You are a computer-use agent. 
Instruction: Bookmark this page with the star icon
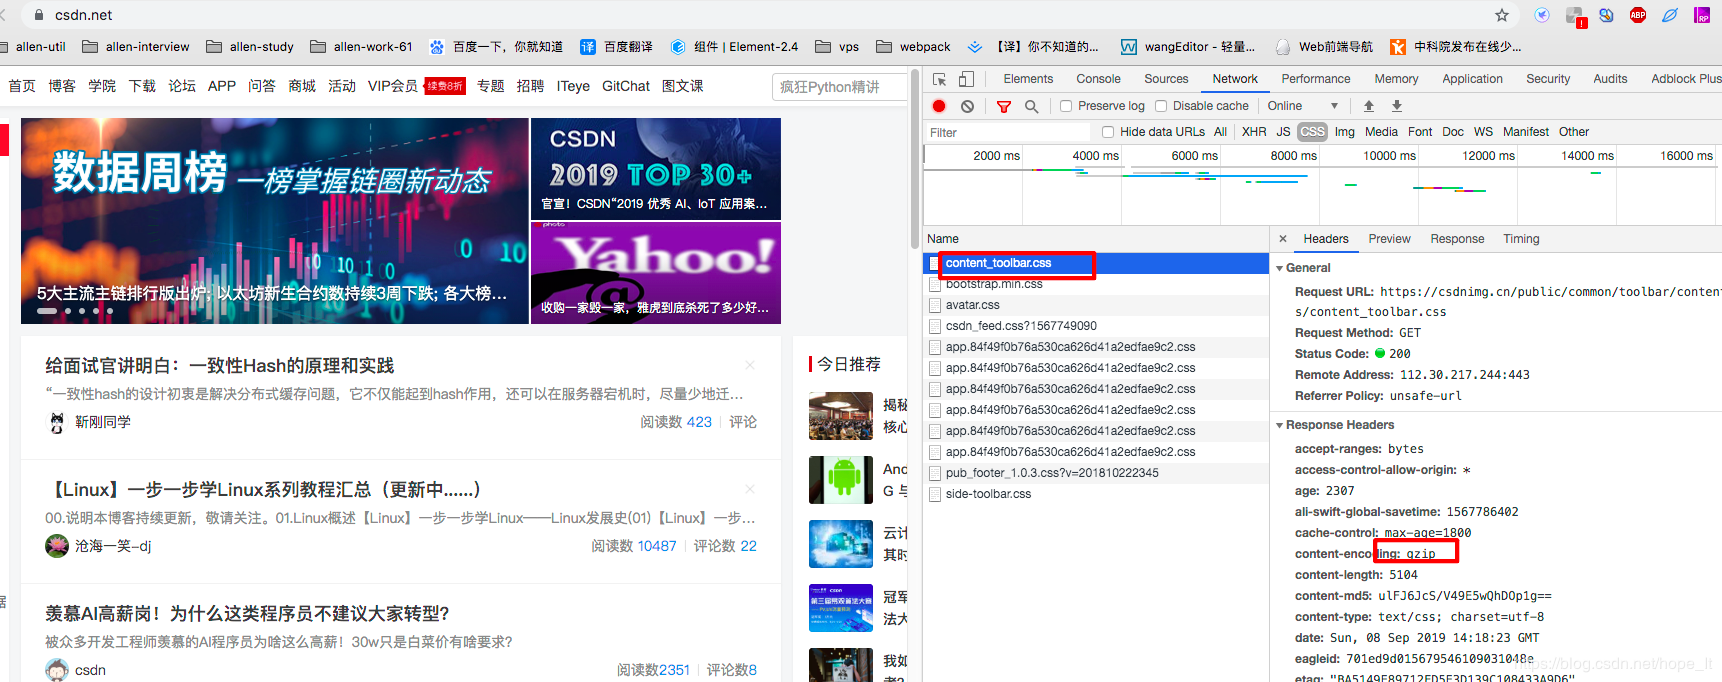[1501, 15]
